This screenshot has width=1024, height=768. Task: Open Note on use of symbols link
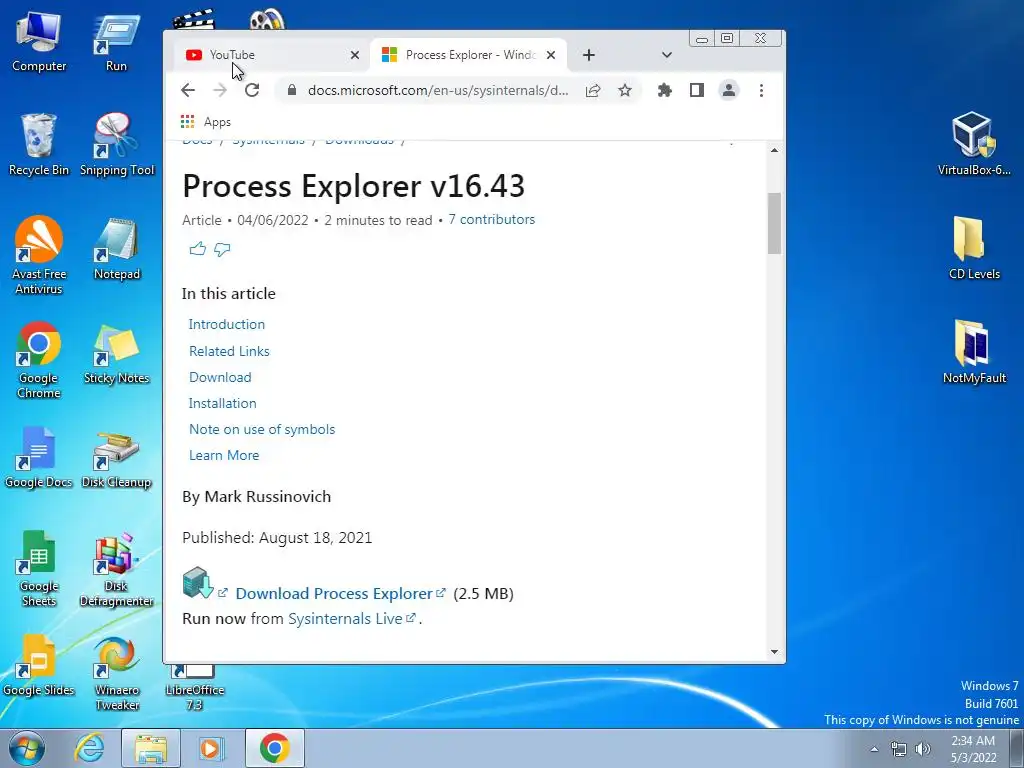[262, 429]
